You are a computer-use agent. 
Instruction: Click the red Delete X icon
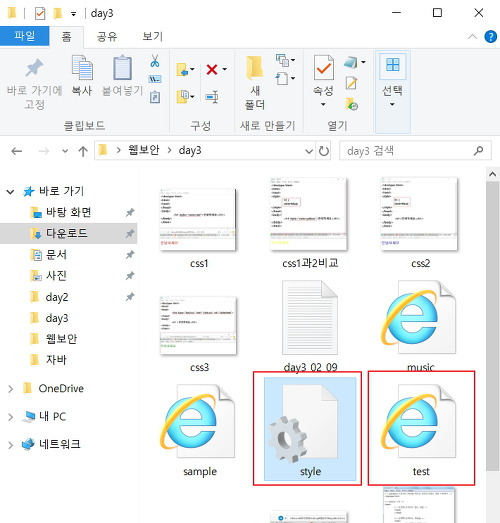pyautogui.click(x=212, y=70)
